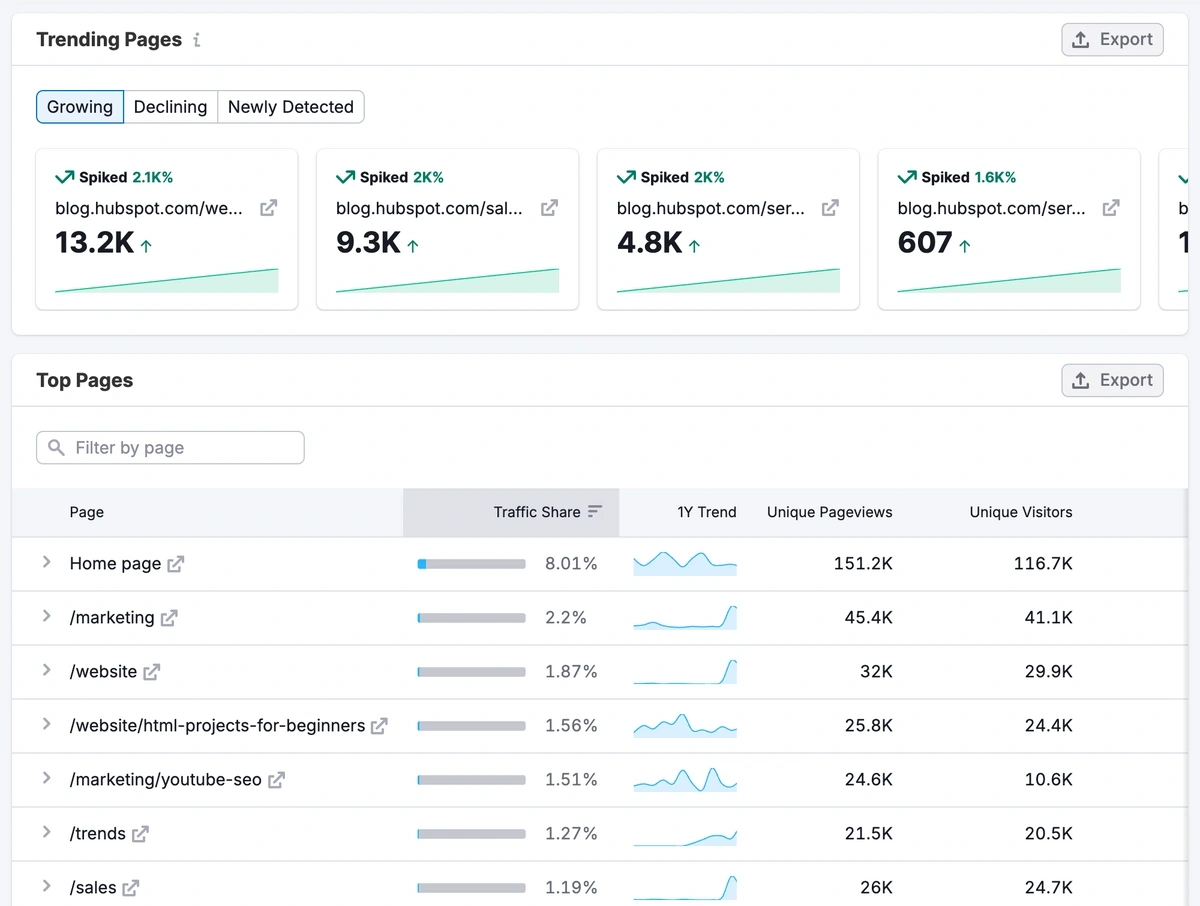Screen dimensions: 1200x906
Task: Open external link for /trends page
Action: tap(137, 834)
